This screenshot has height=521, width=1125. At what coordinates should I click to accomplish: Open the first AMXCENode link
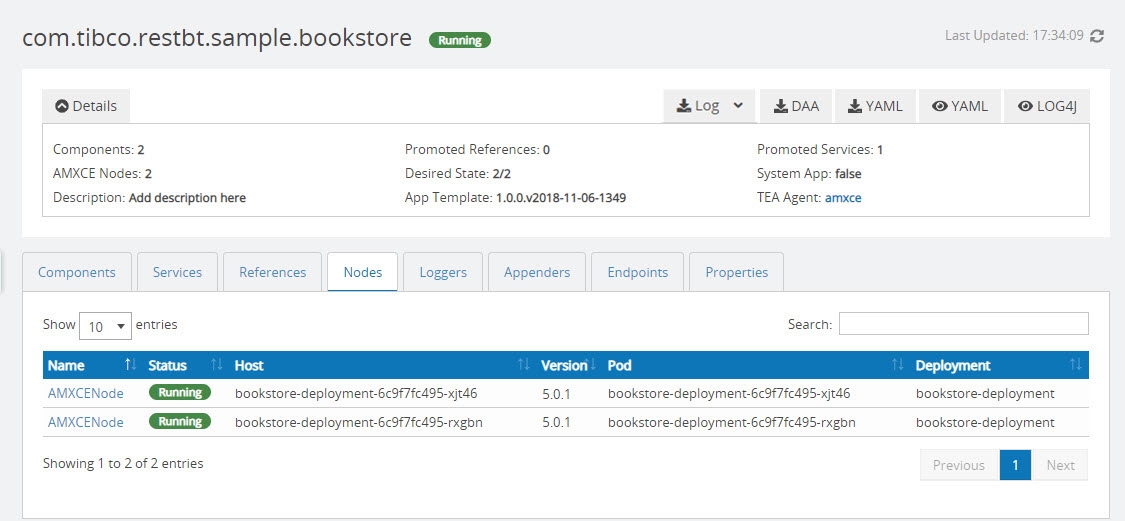86,394
